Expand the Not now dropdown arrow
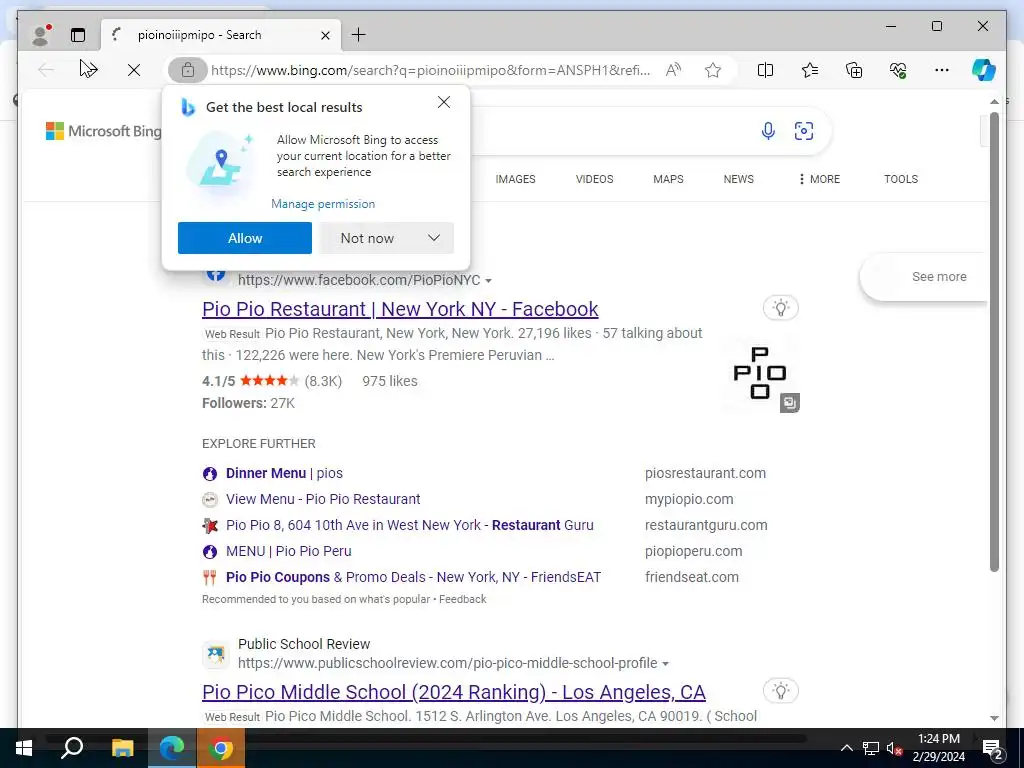Image resolution: width=1024 pixels, height=768 pixels. (x=434, y=238)
